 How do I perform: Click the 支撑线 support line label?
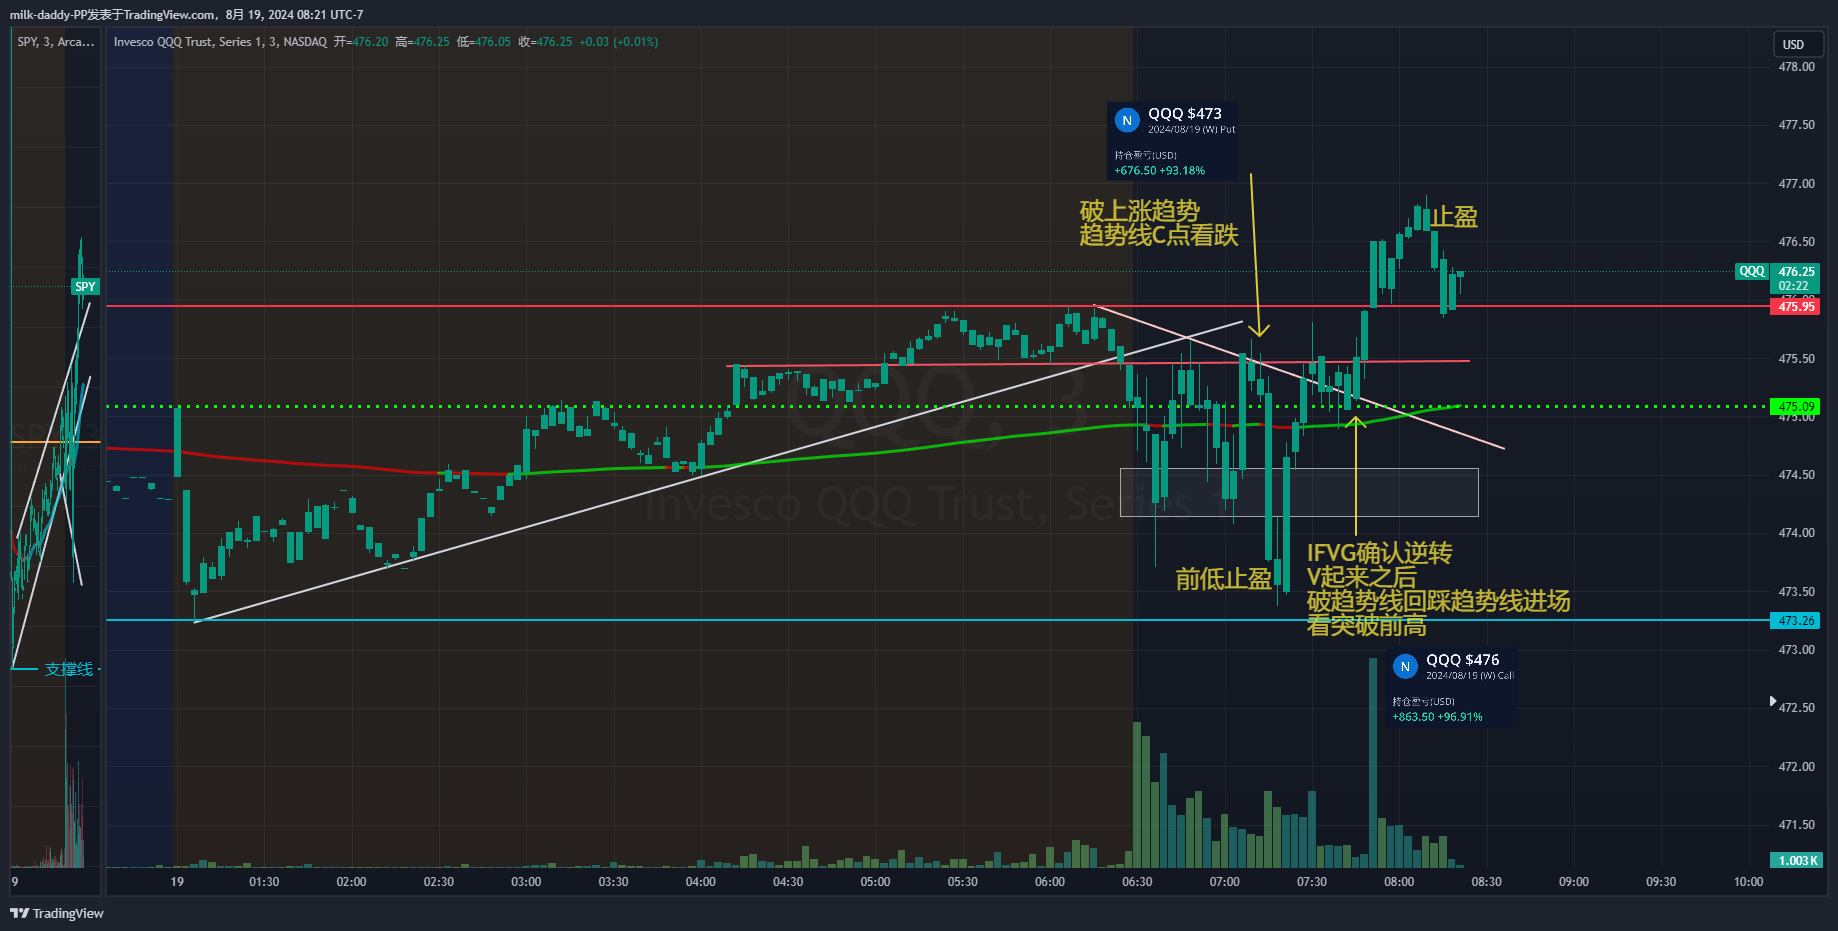(x=69, y=669)
